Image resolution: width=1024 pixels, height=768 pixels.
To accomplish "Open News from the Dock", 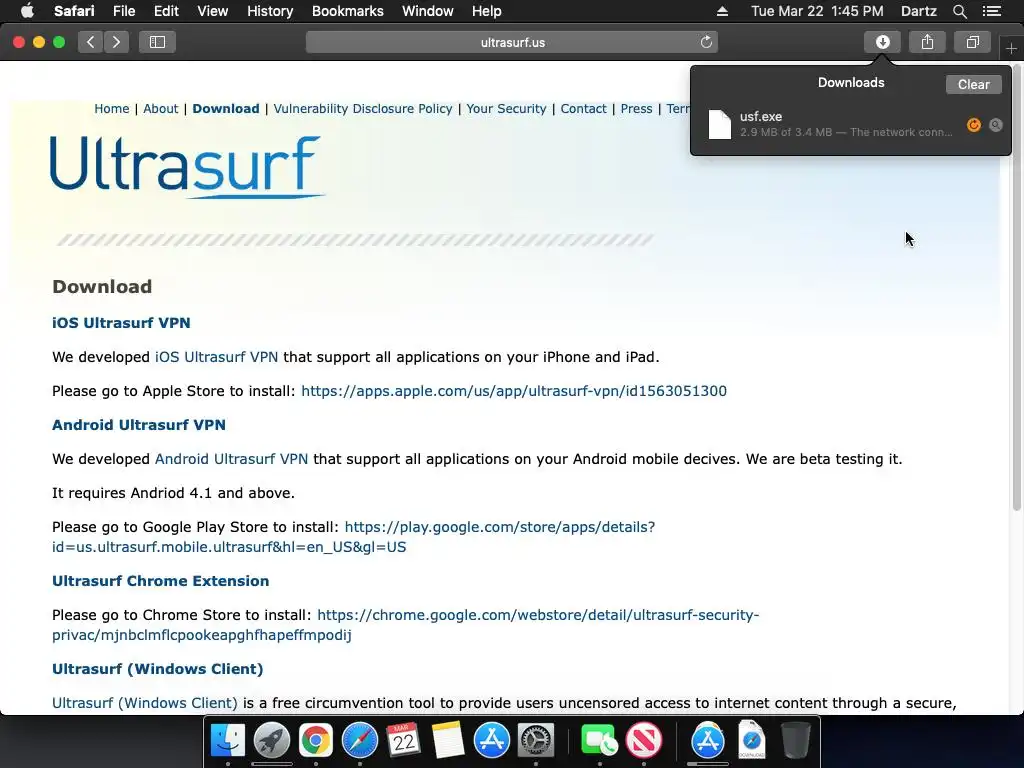I will [644, 741].
